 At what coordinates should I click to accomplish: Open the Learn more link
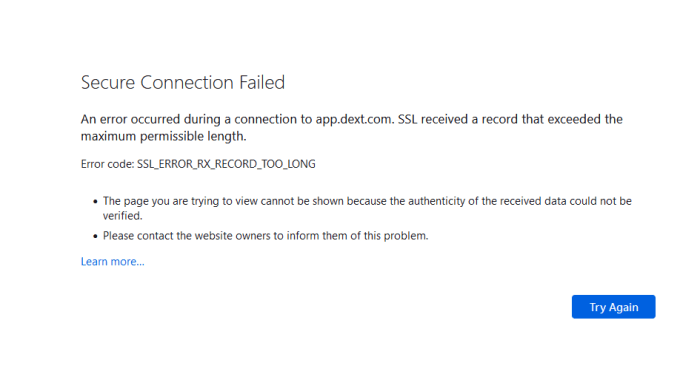coord(112,262)
